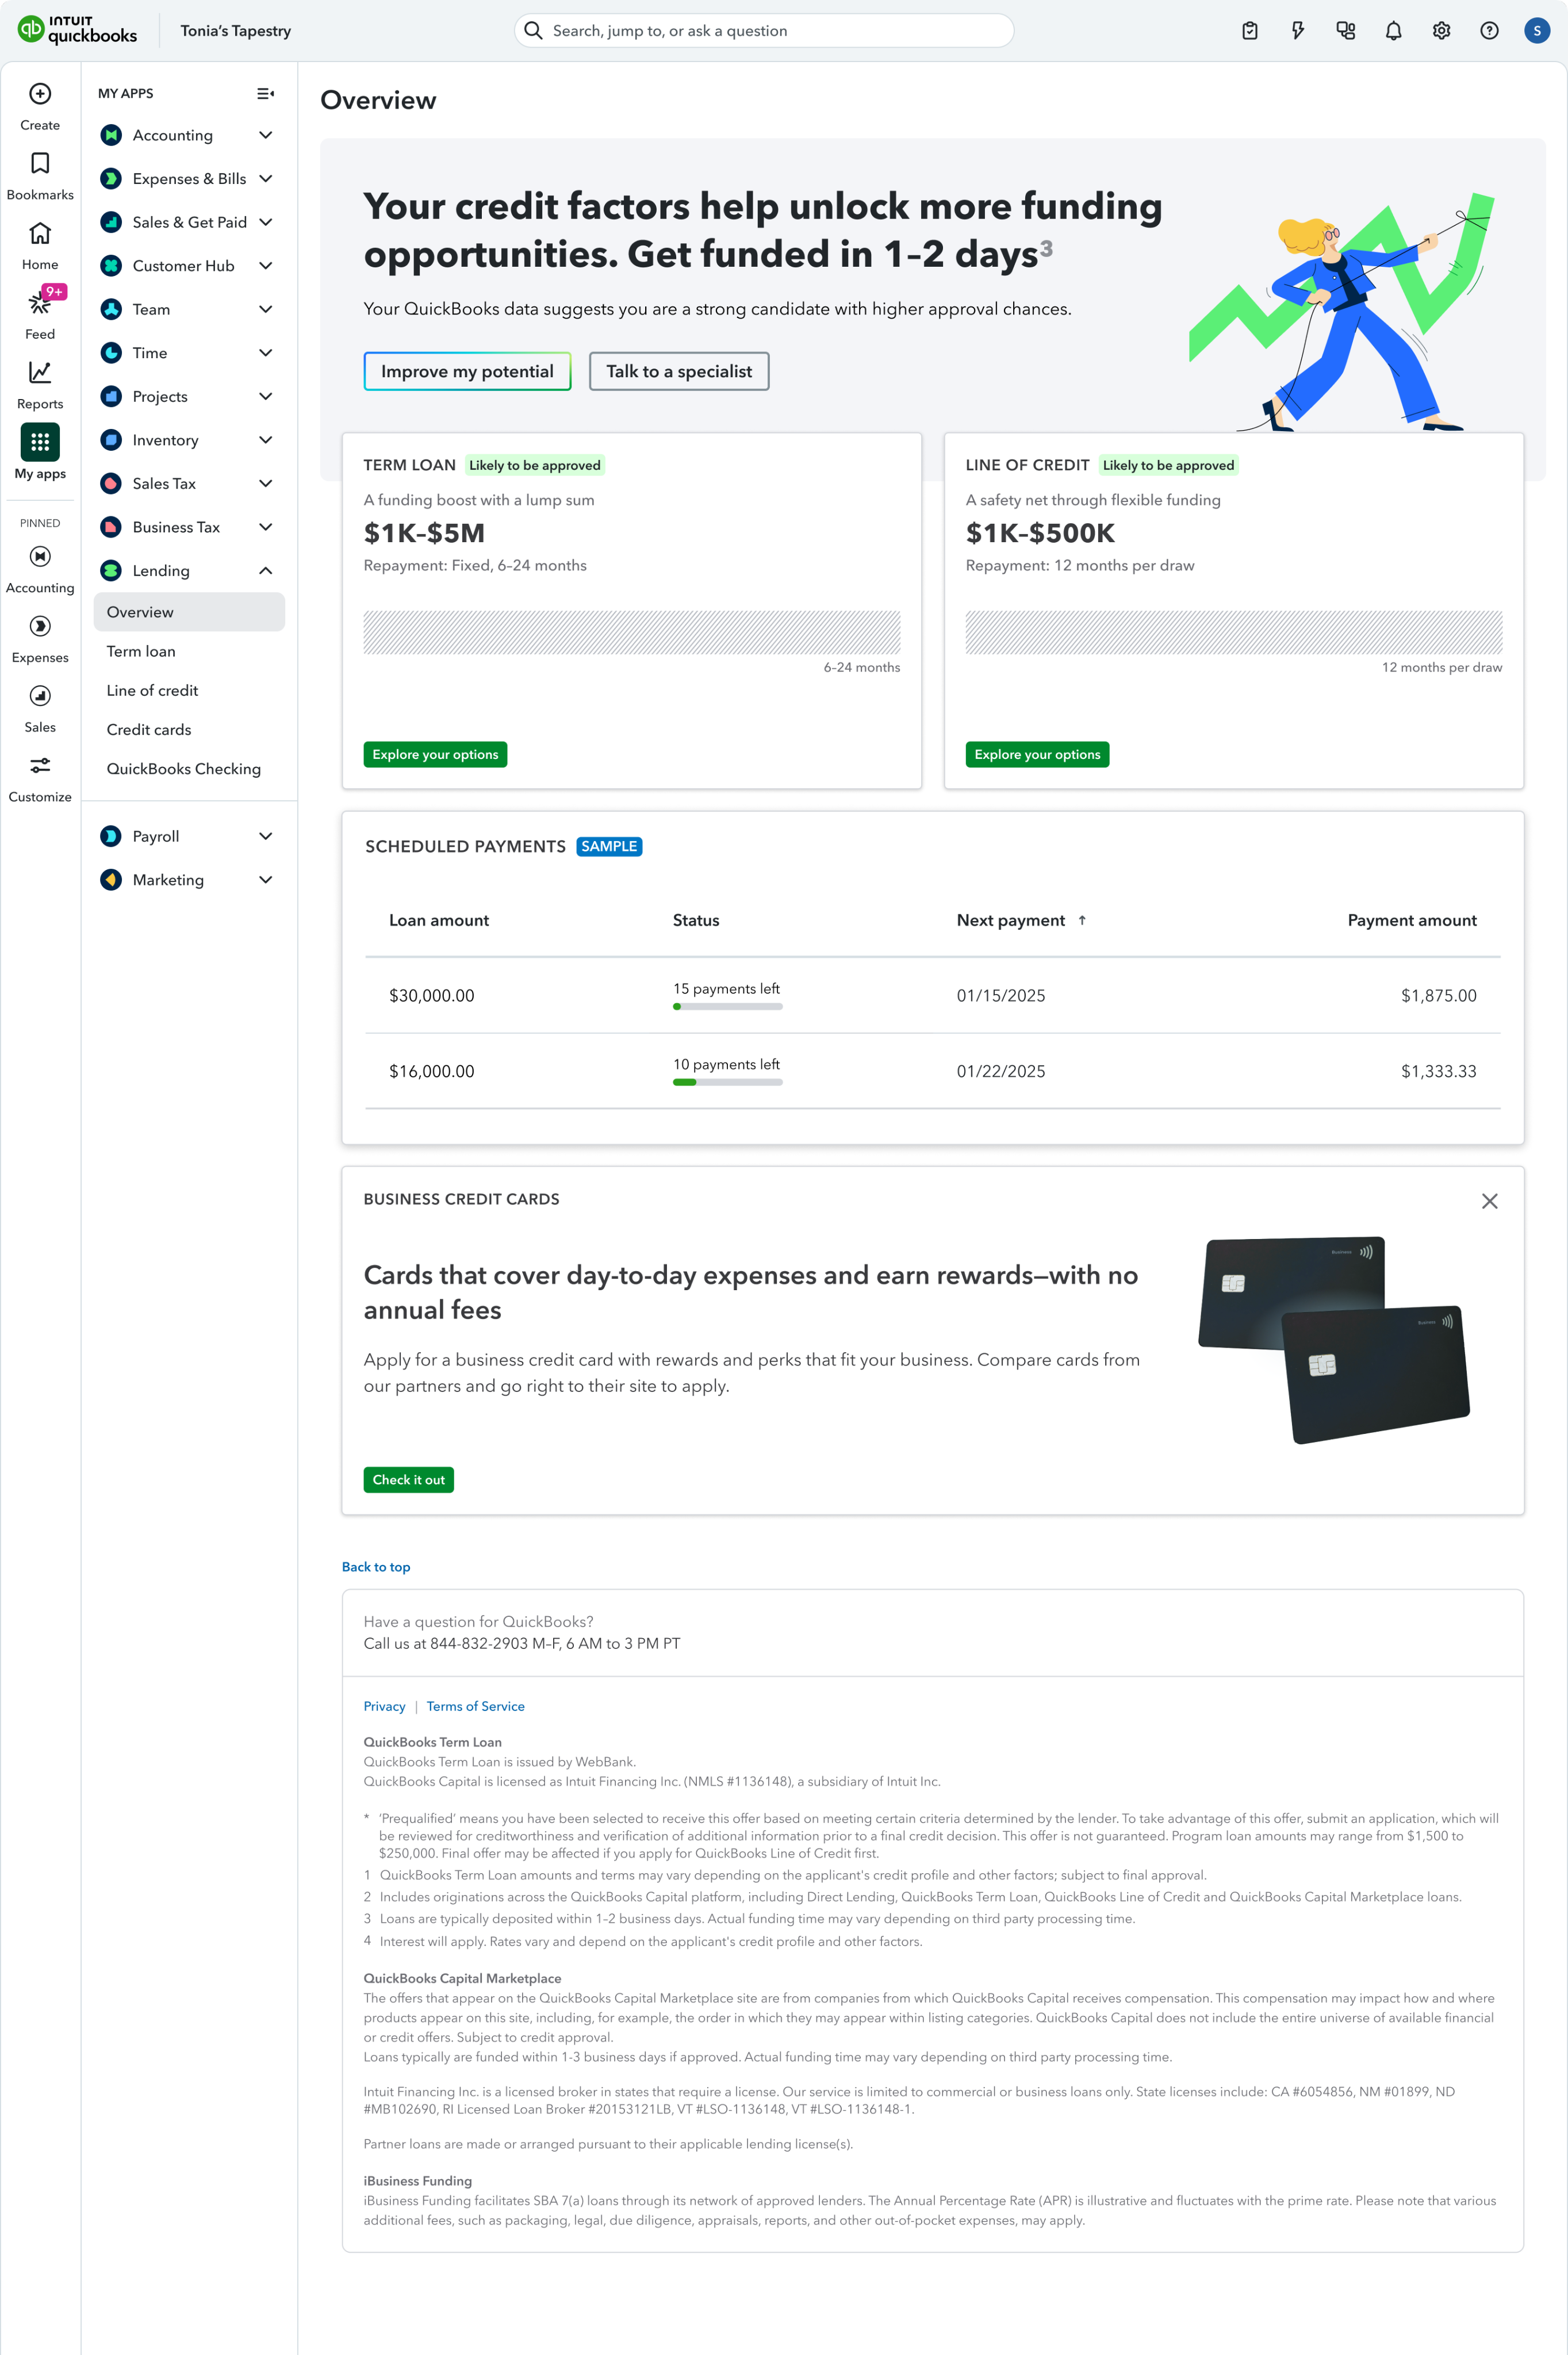Click the Create plus icon

tap(40, 94)
